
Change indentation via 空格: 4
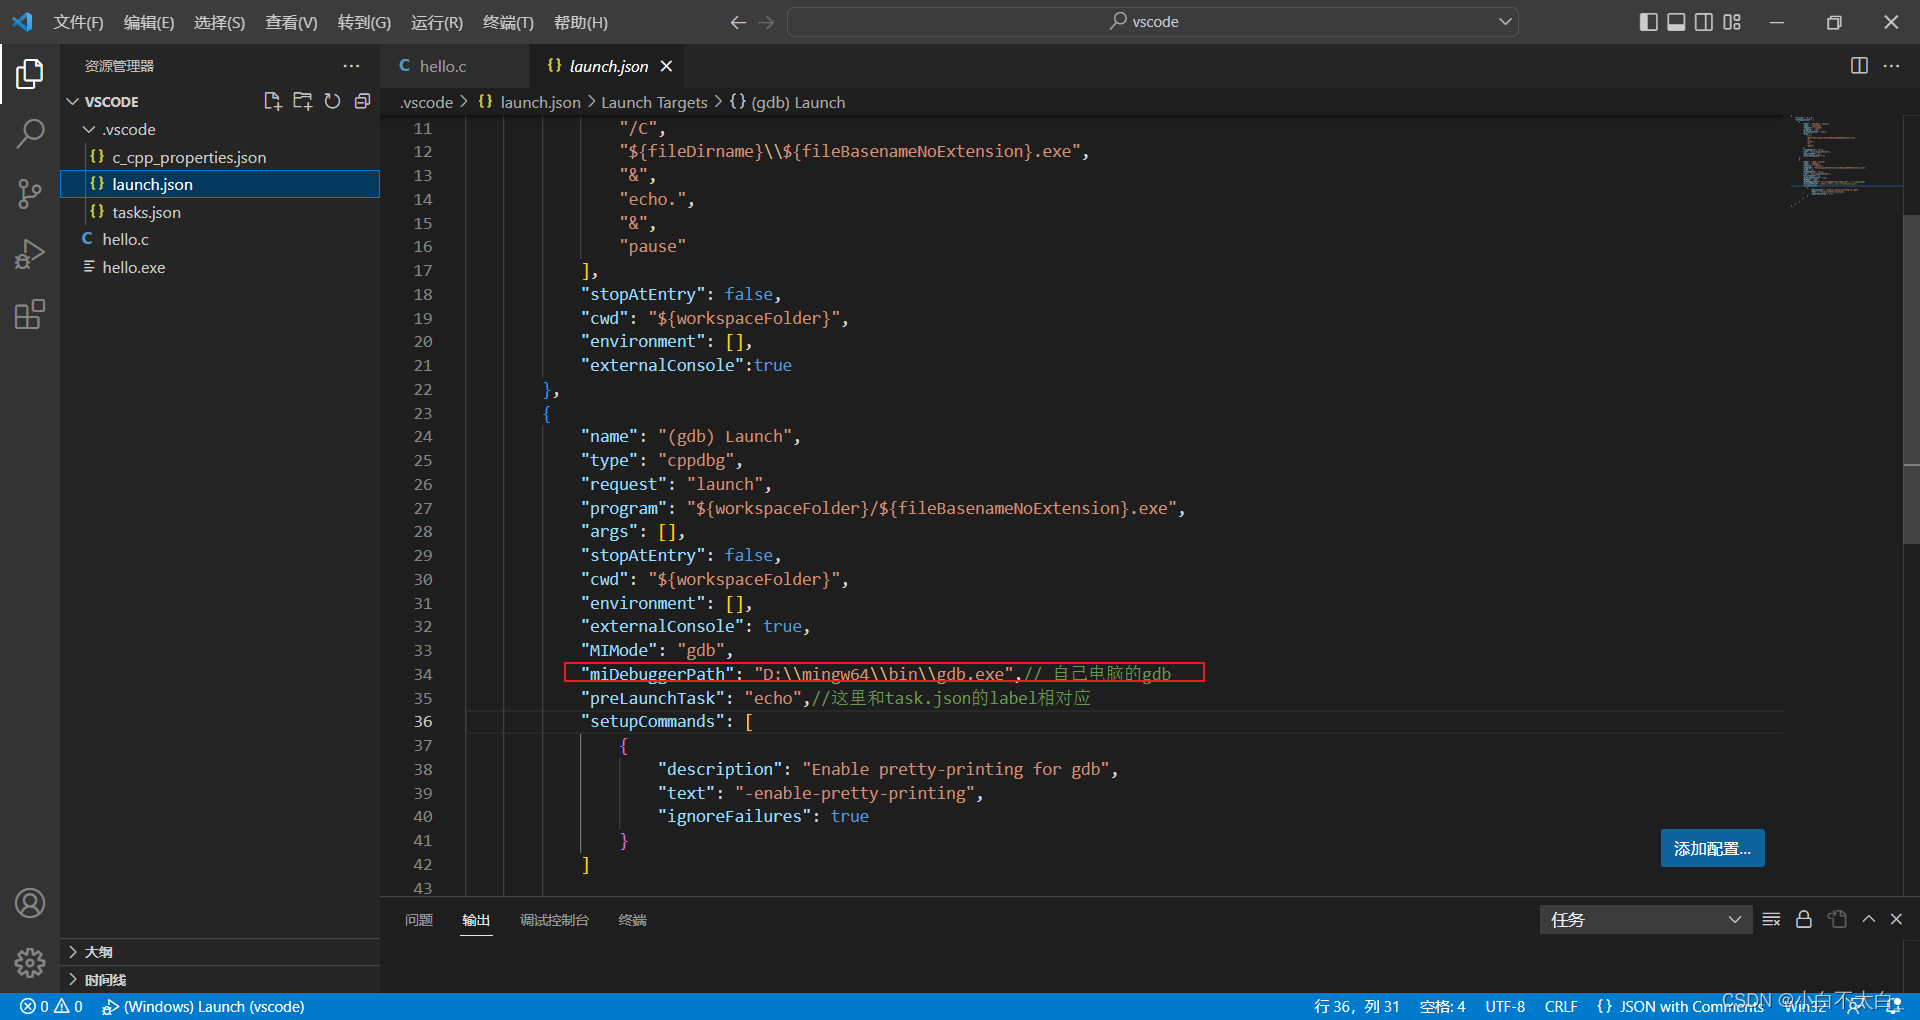1442,1006
